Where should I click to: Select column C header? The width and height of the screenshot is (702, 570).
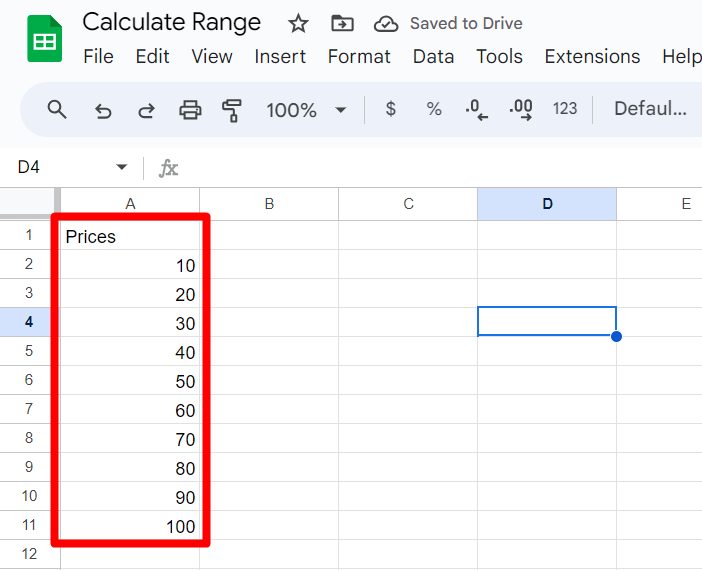tap(408, 204)
